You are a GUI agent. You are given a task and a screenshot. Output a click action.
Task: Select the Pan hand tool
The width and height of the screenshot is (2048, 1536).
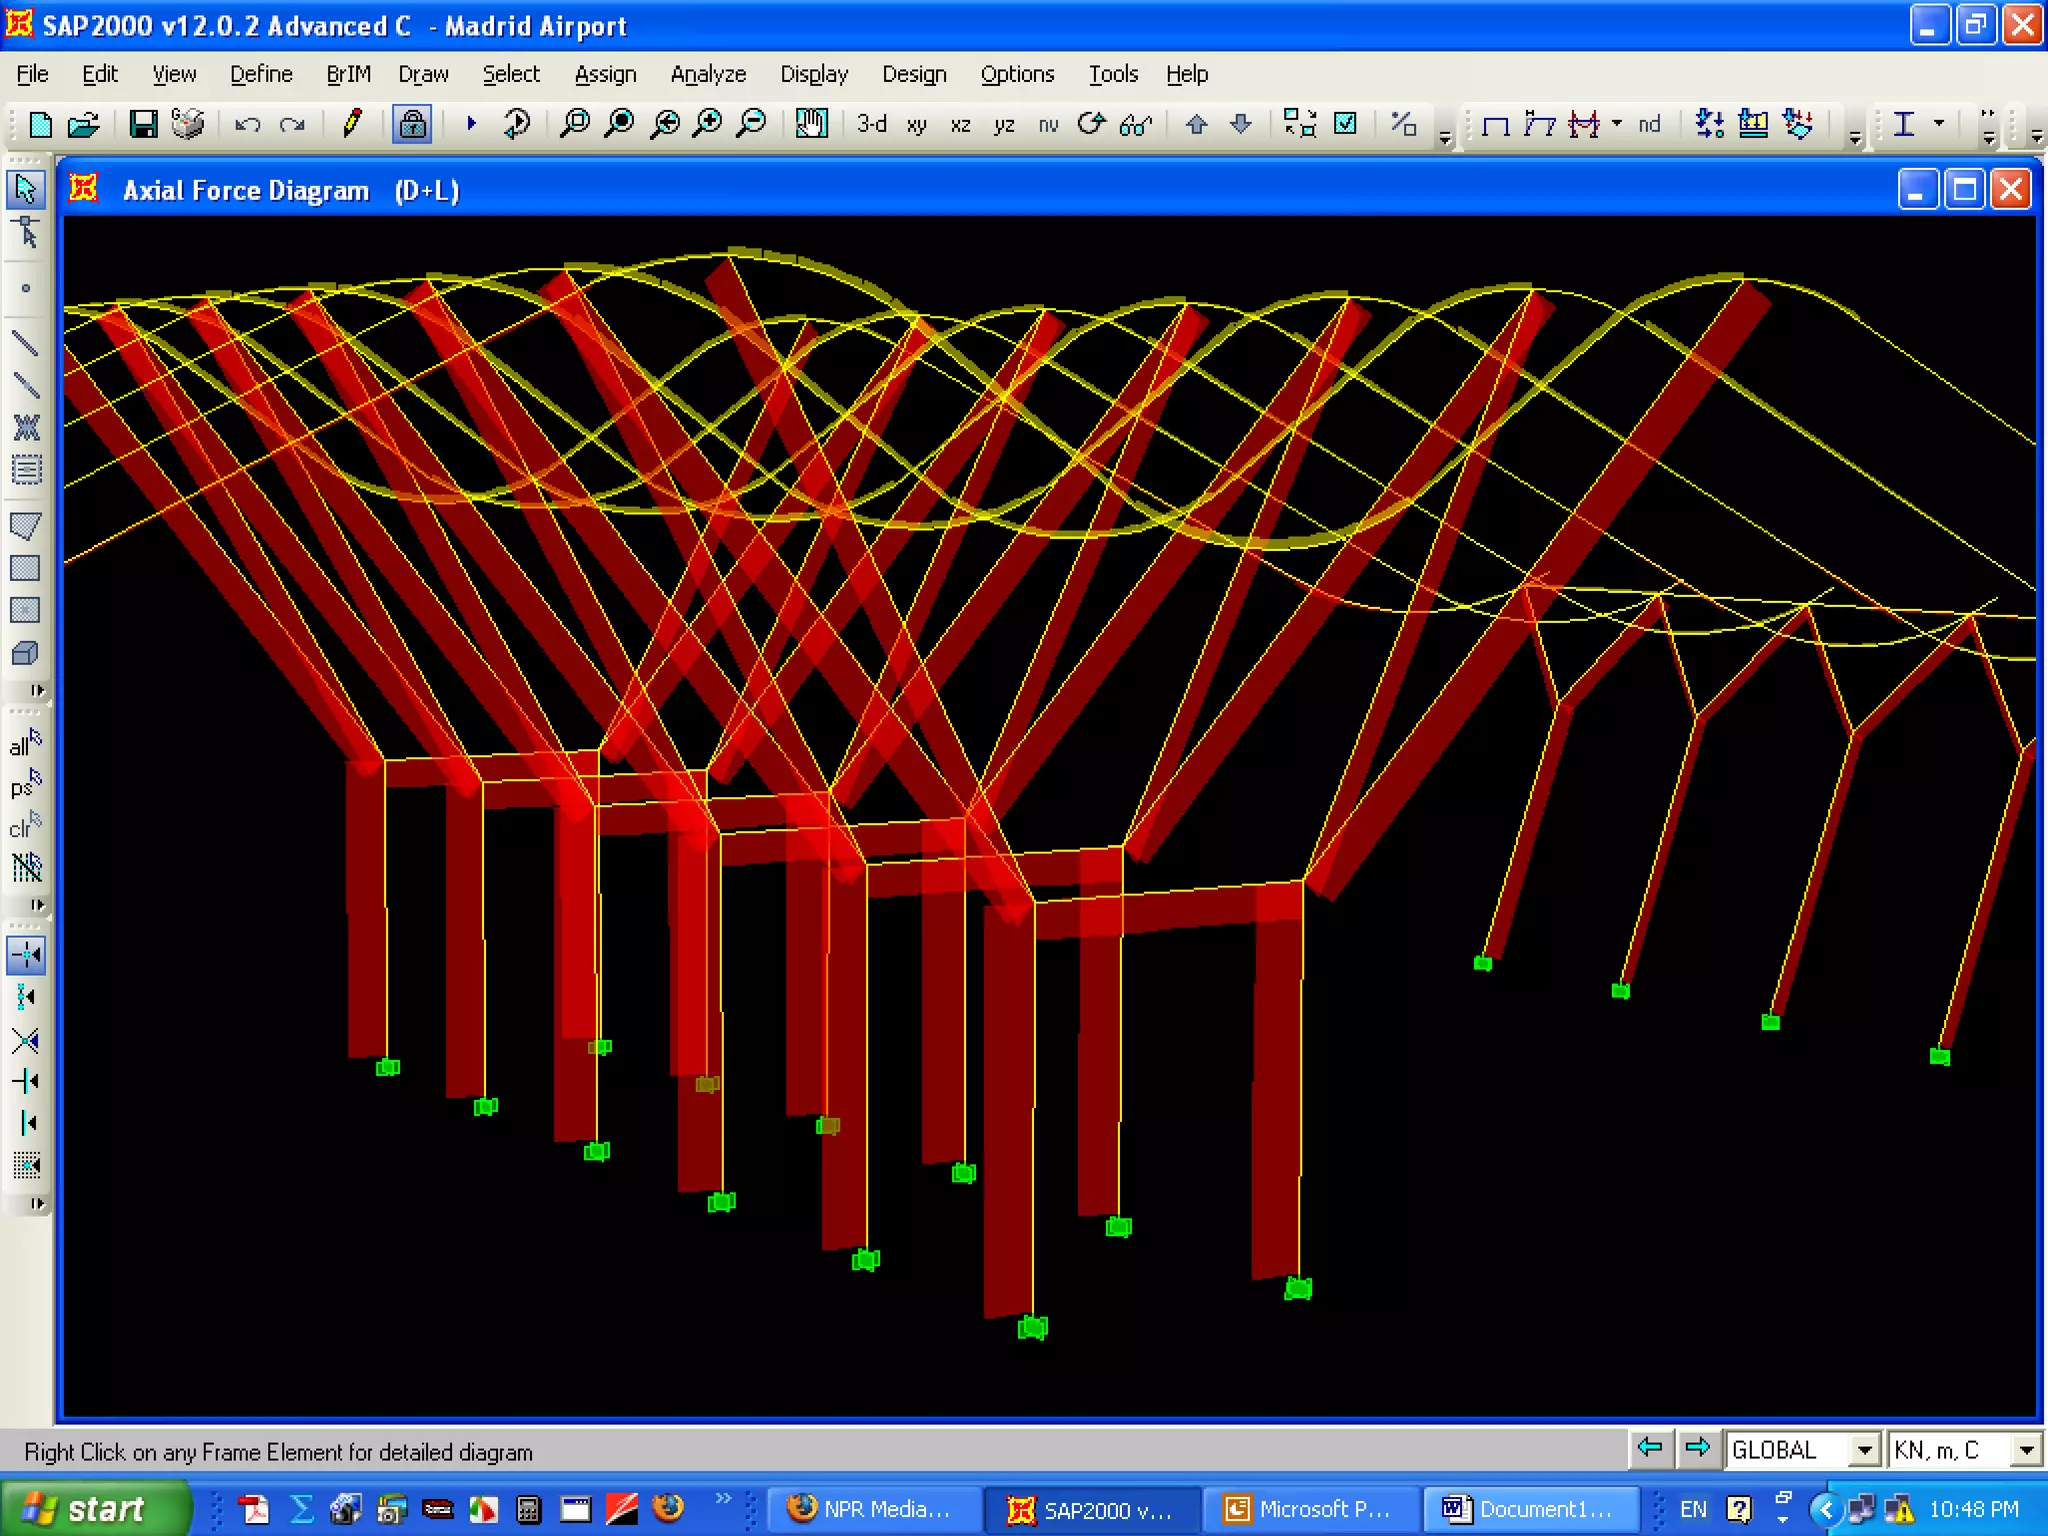811,124
